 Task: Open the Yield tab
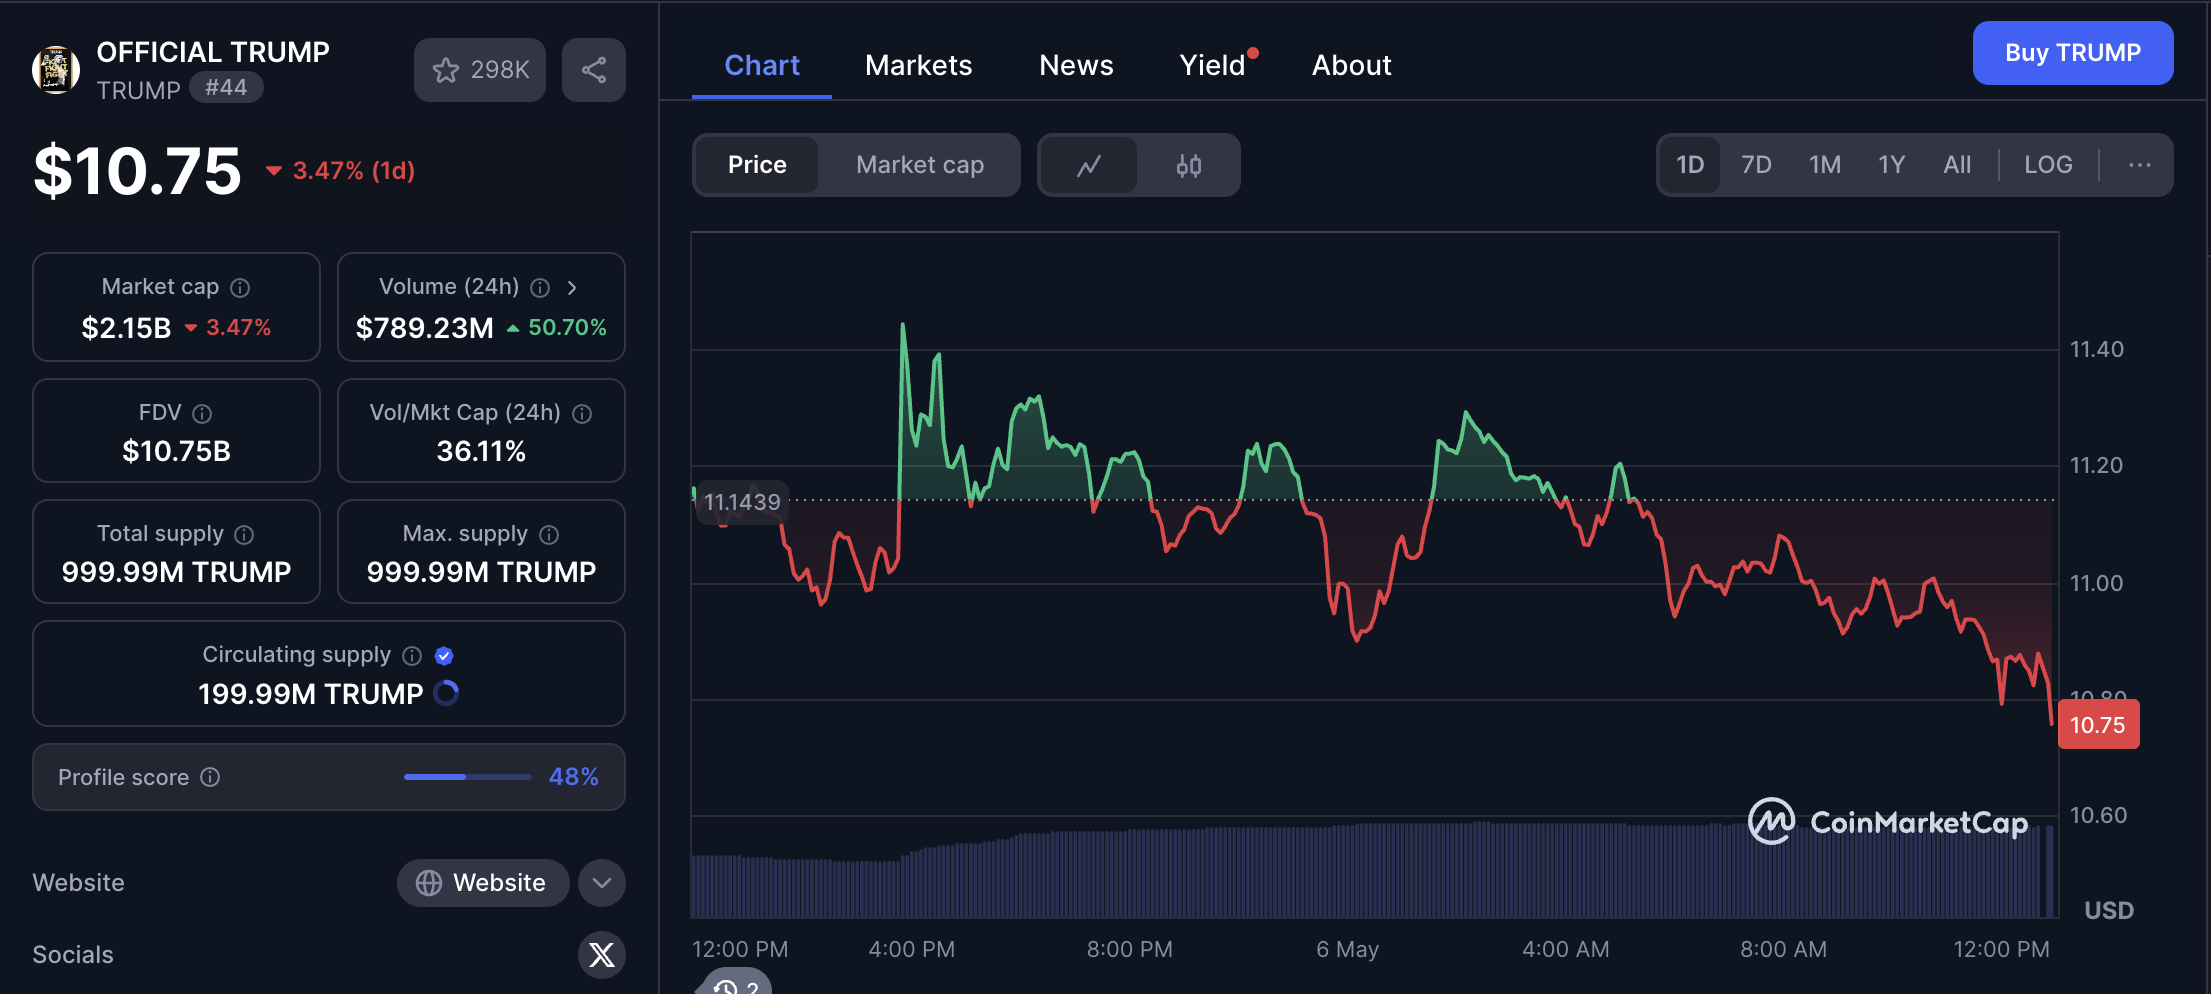coord(1212,66)
